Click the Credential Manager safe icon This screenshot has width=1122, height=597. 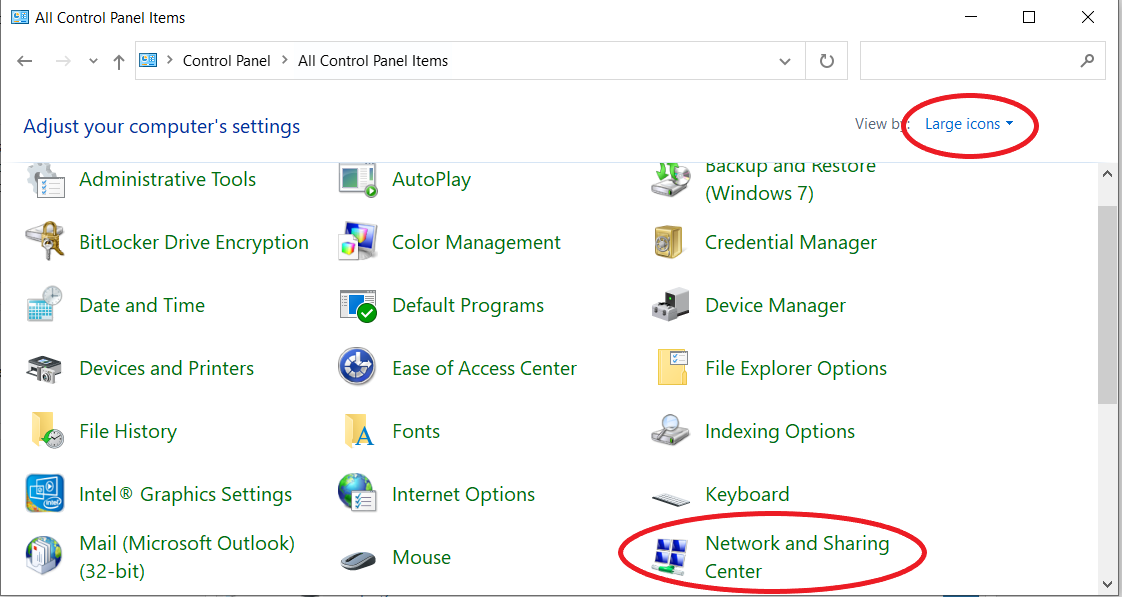click(x=670, y=243)
